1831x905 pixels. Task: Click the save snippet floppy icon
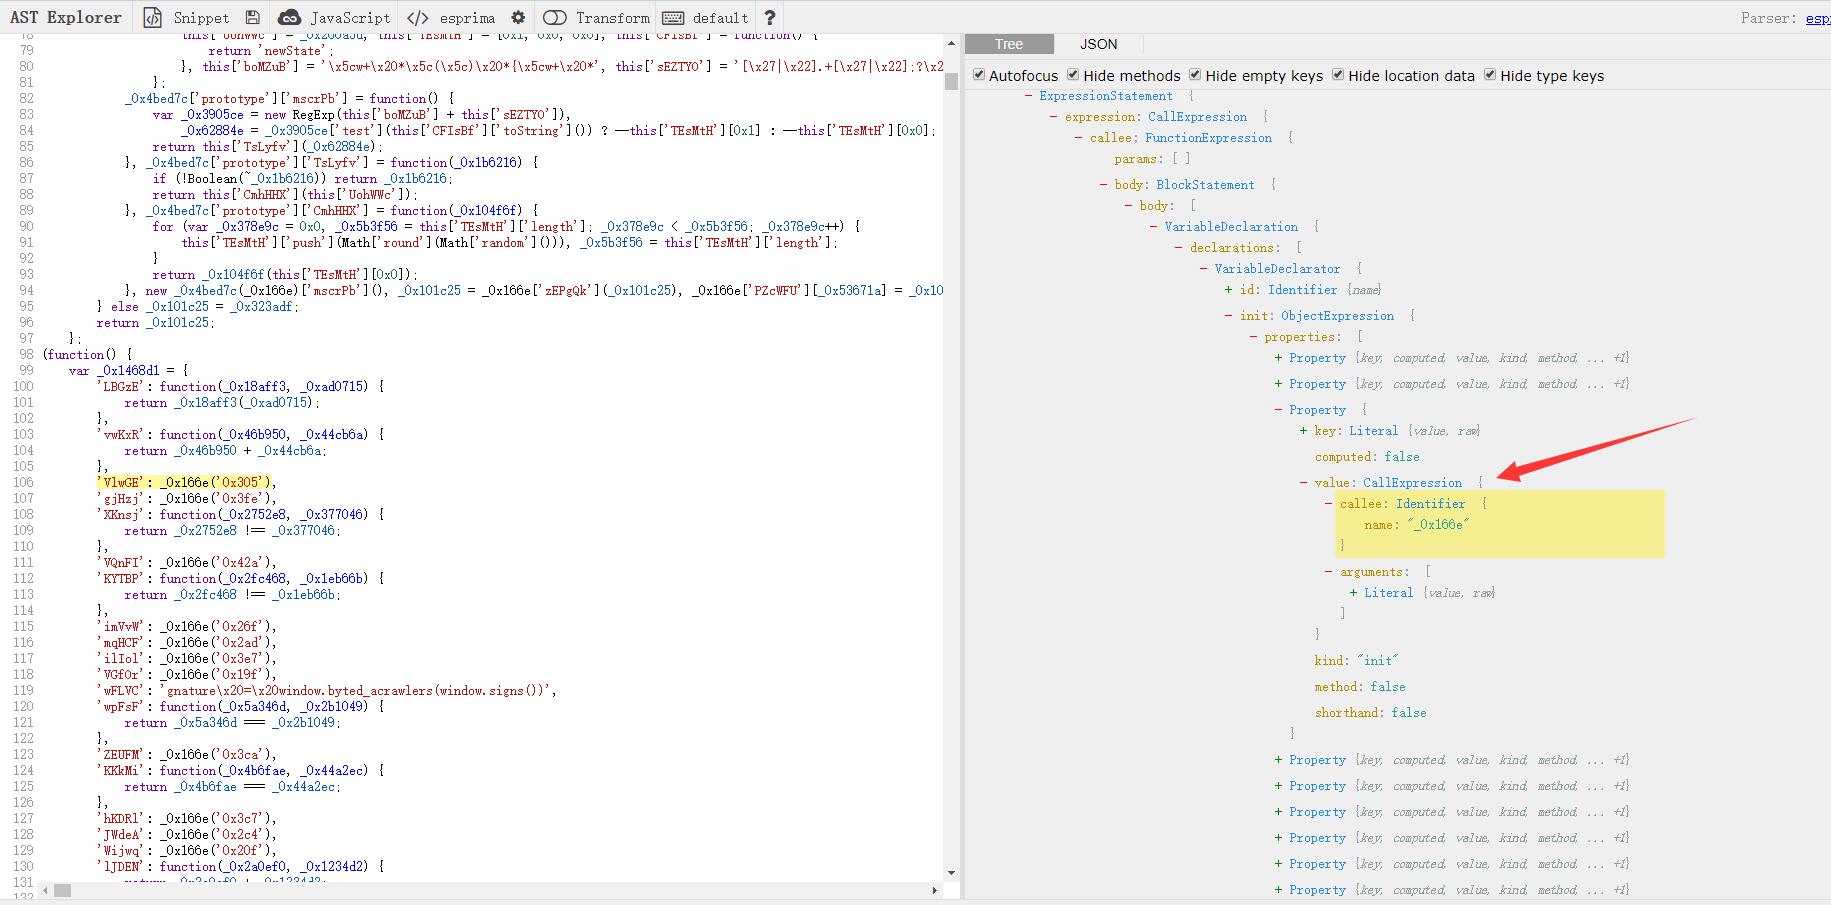[252, 18]
